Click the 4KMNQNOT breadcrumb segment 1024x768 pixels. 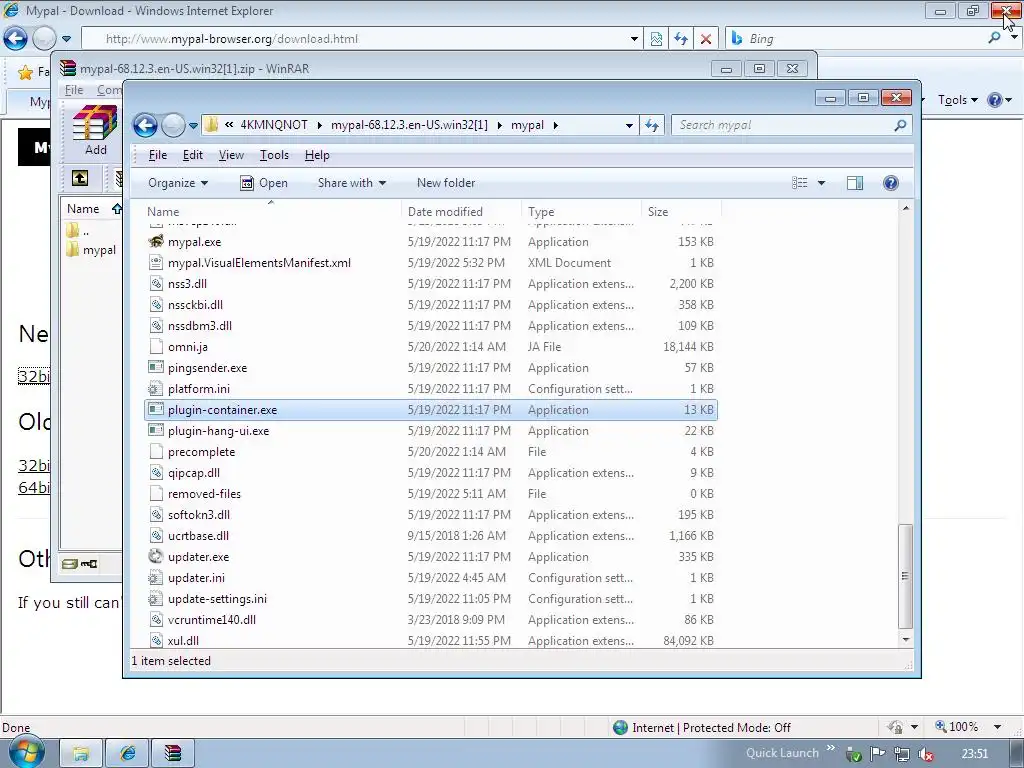tap(274, 125)
